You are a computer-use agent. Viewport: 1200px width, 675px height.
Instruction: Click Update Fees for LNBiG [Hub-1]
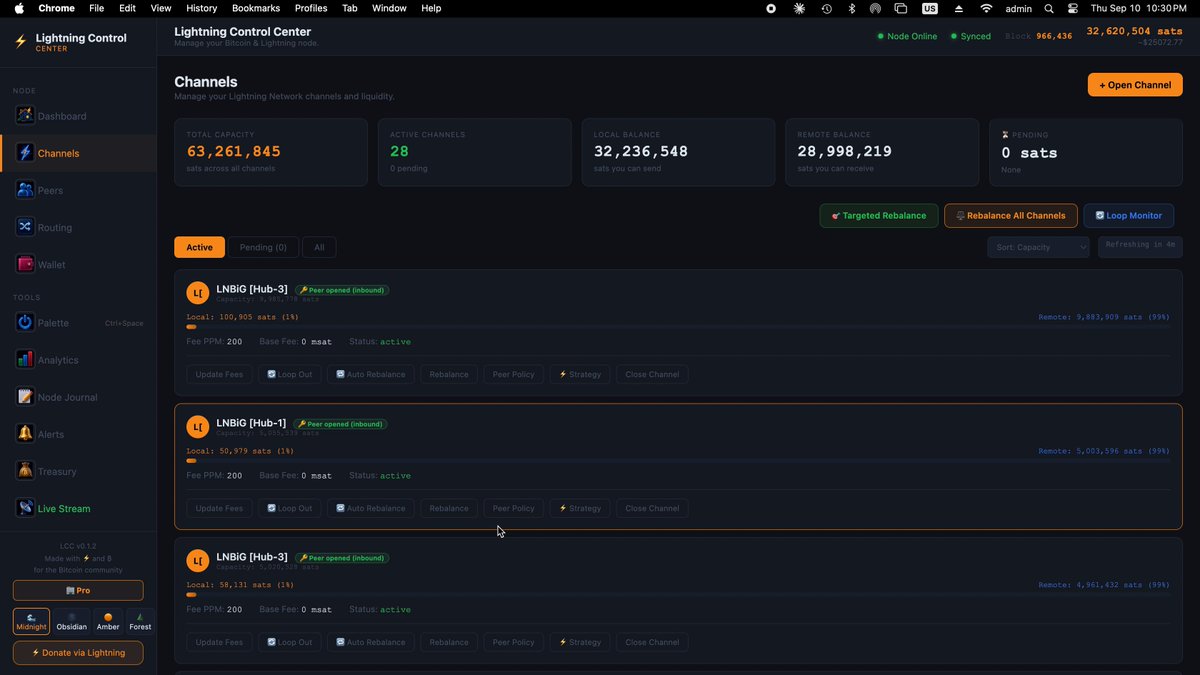[219, 508]
